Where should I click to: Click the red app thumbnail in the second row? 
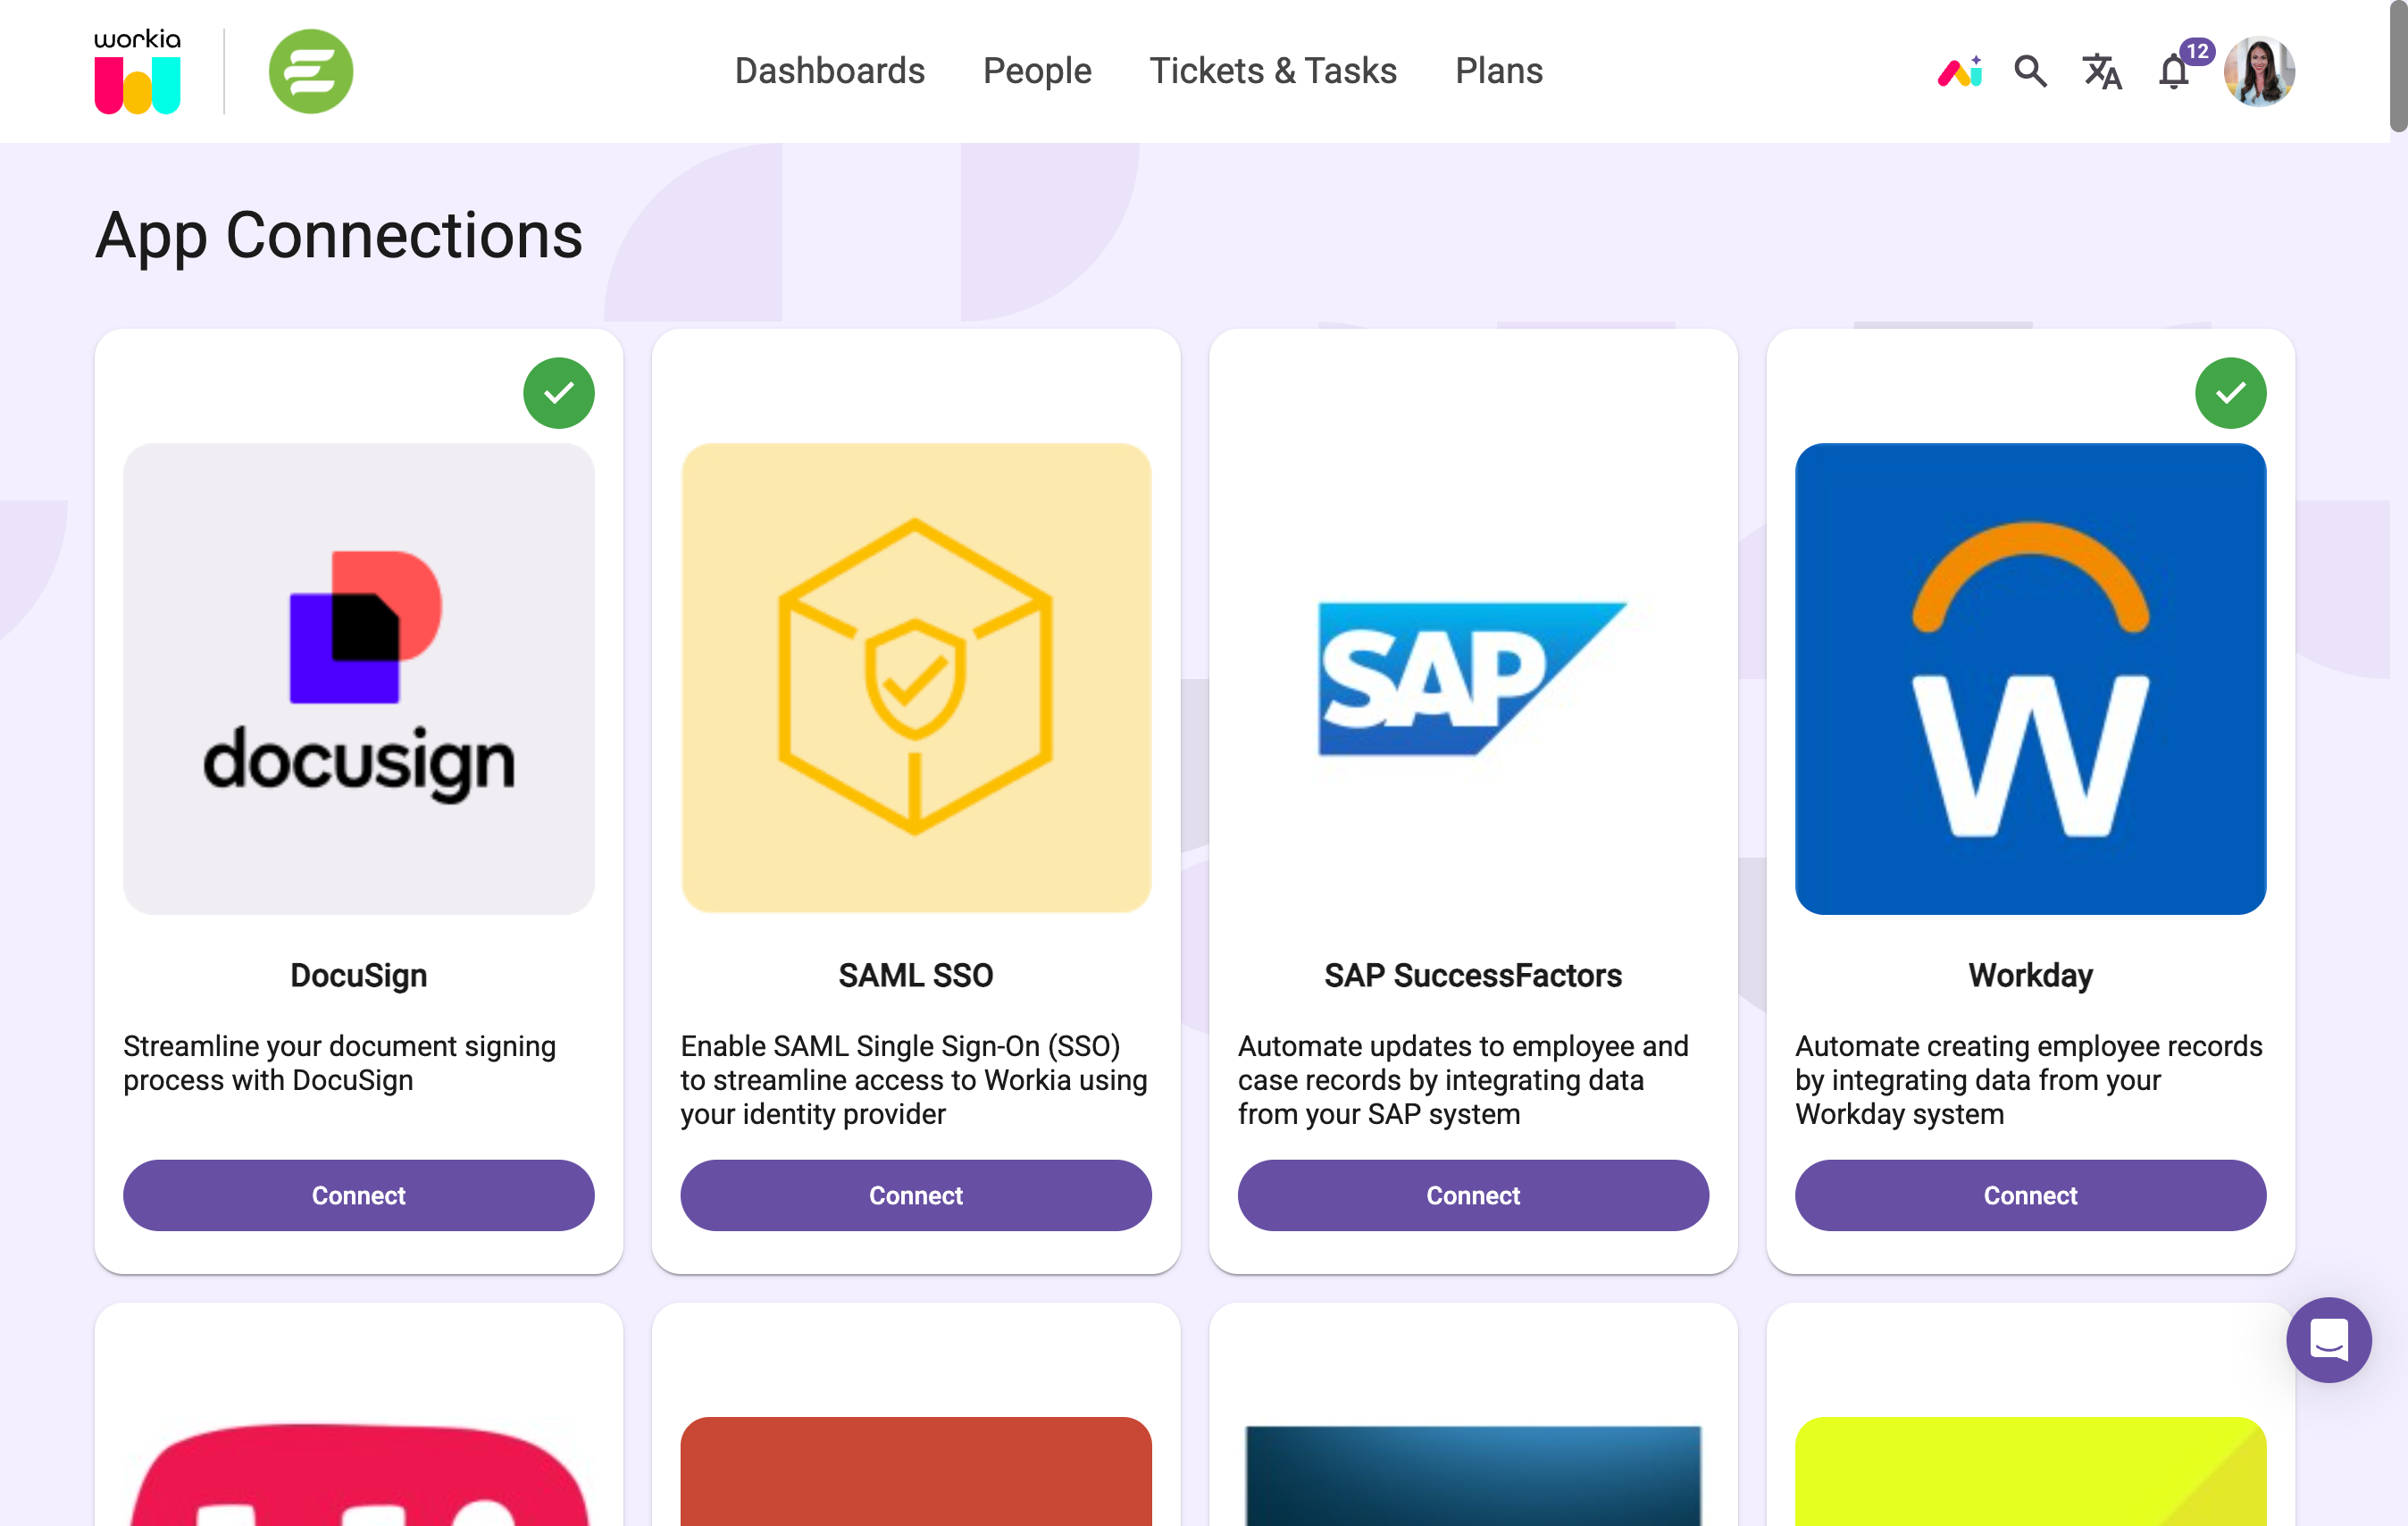coord(916,1471)
